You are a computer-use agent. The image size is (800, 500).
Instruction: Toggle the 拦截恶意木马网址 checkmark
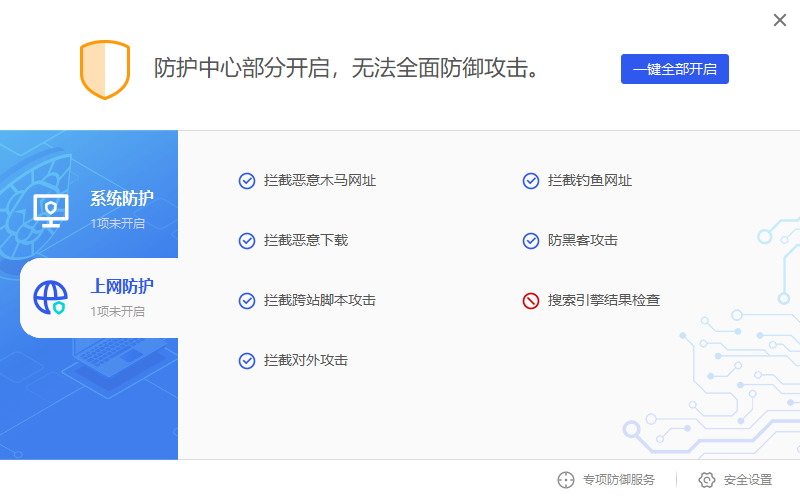(247, 181)
